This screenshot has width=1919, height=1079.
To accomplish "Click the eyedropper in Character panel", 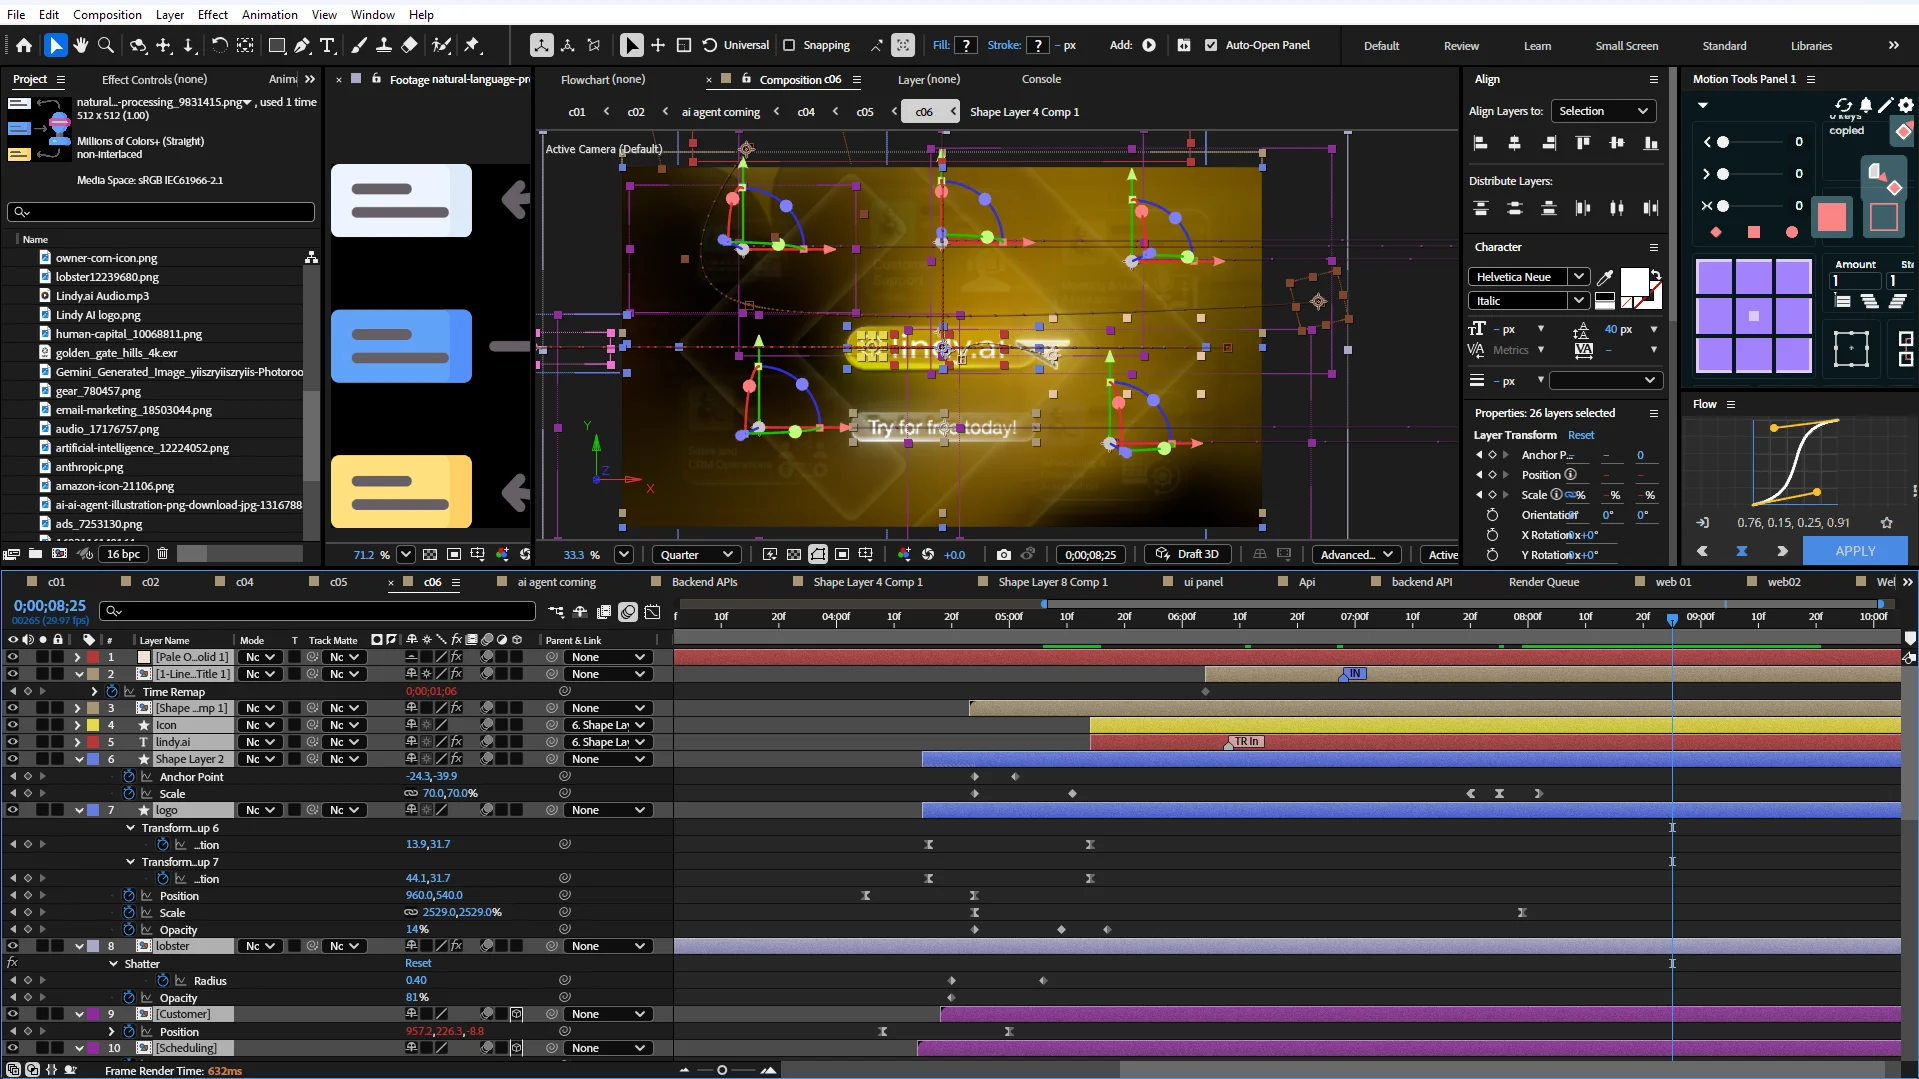I will coord(1605,277).
